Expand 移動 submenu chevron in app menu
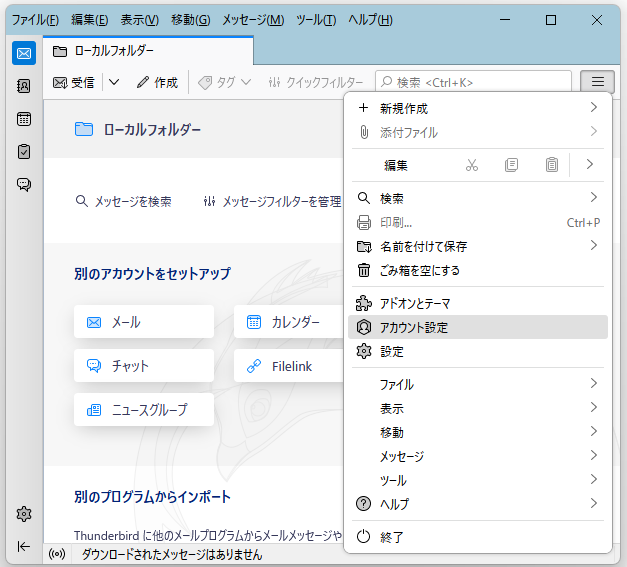The width and height of the screenshot is (627, 567). 593,431
